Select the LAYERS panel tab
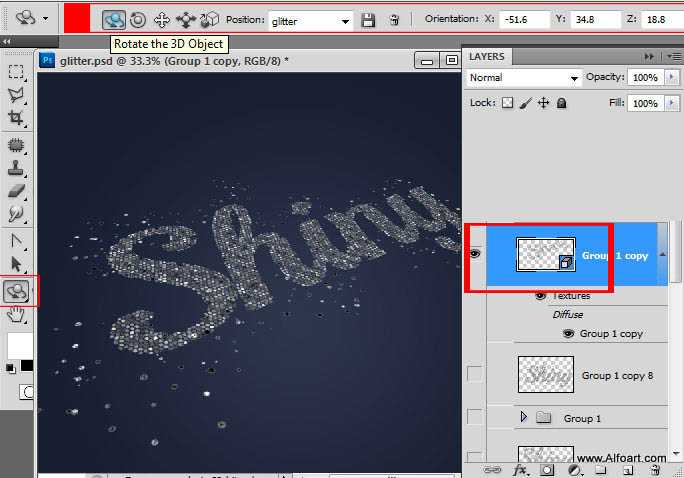 click(487, 57)
